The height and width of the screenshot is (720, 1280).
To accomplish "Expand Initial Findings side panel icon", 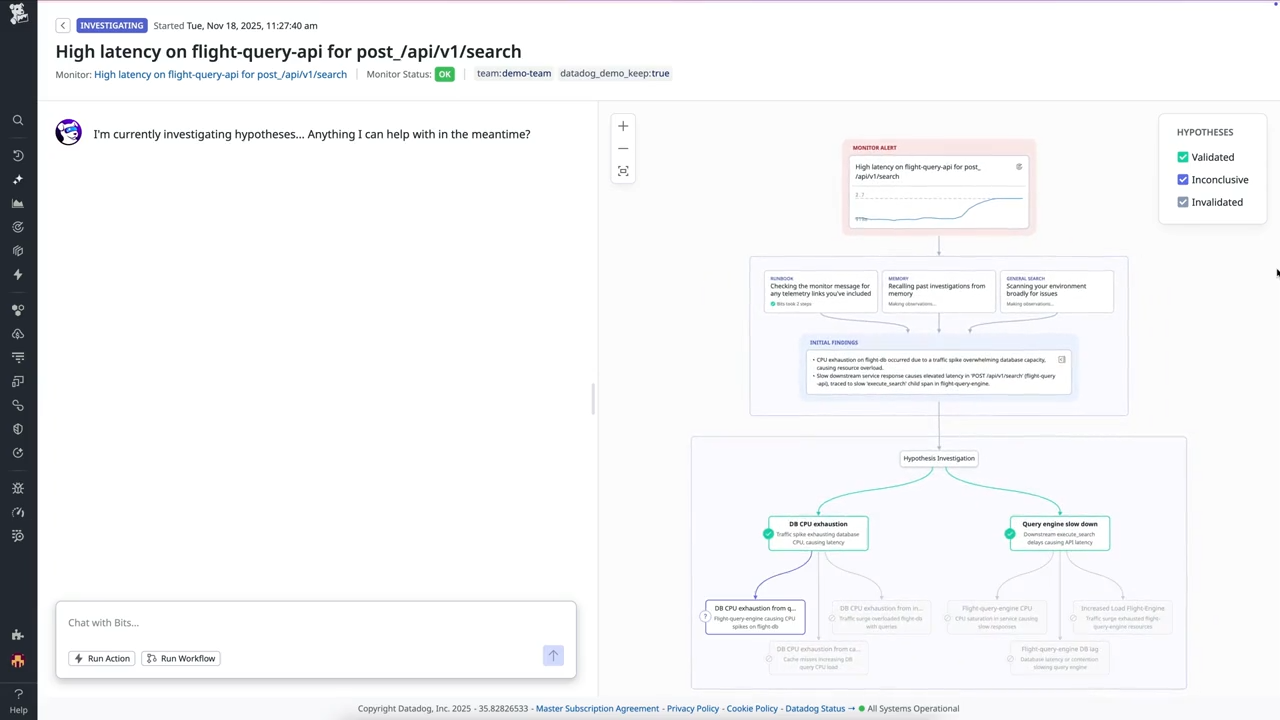I will 1062,359.
